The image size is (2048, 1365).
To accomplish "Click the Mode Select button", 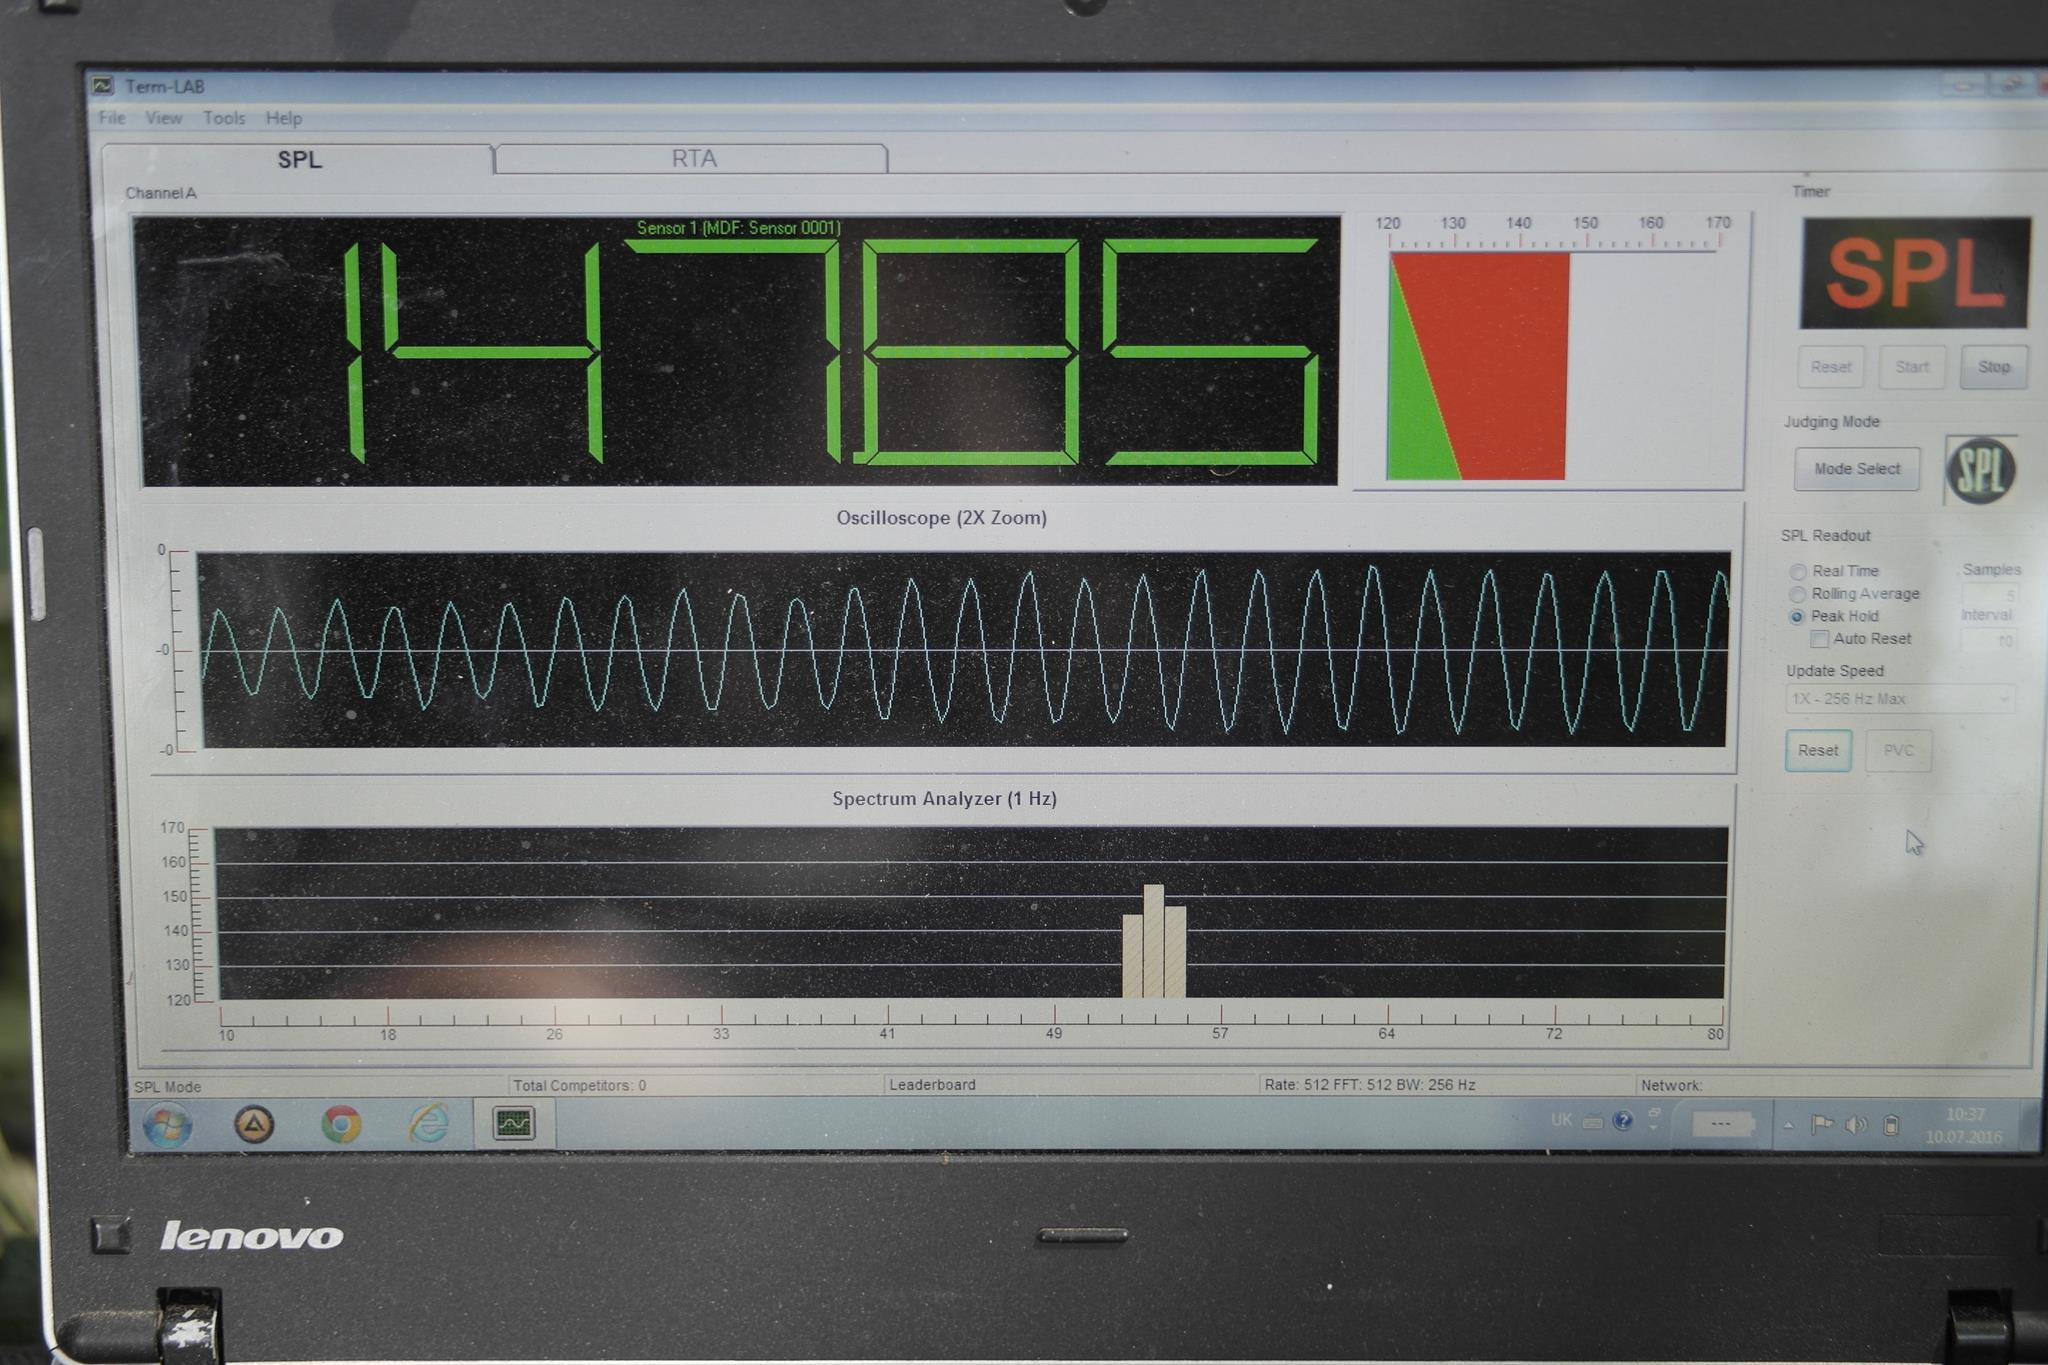I will 1856,469.
